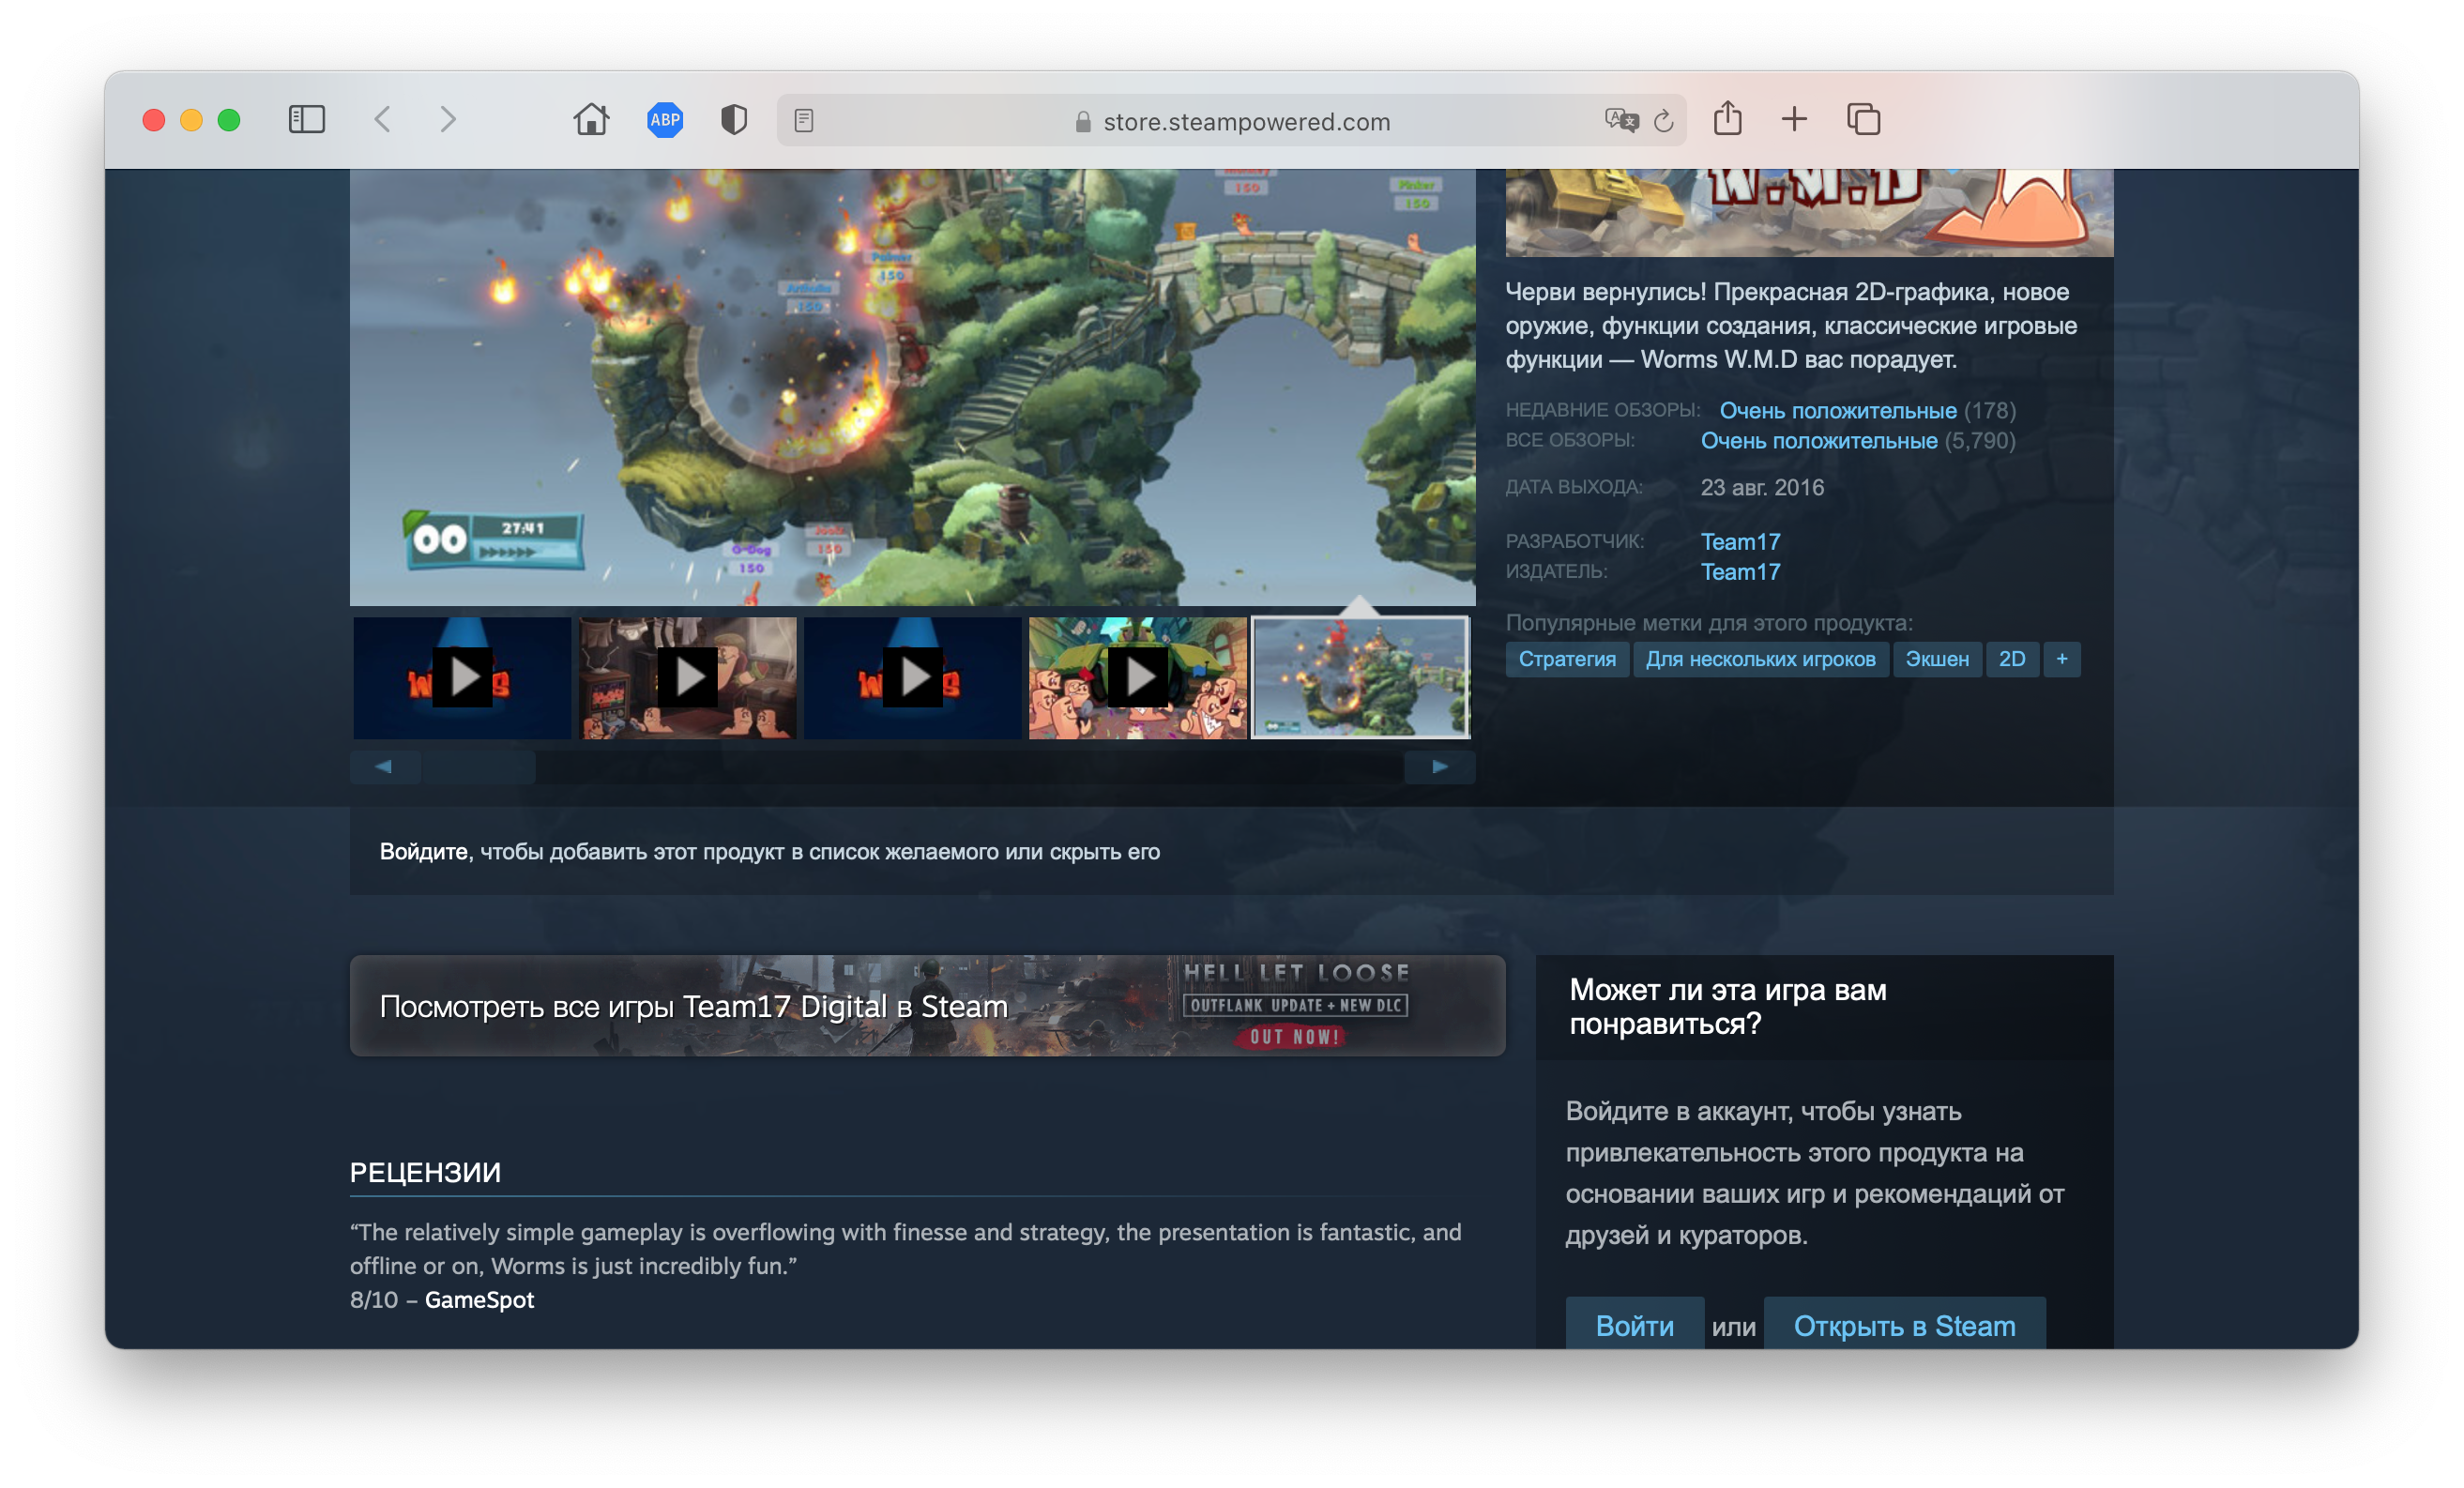Select the highlighted island screenshot thumbnail
2464x1488 pixels.
pos(1361,678)
